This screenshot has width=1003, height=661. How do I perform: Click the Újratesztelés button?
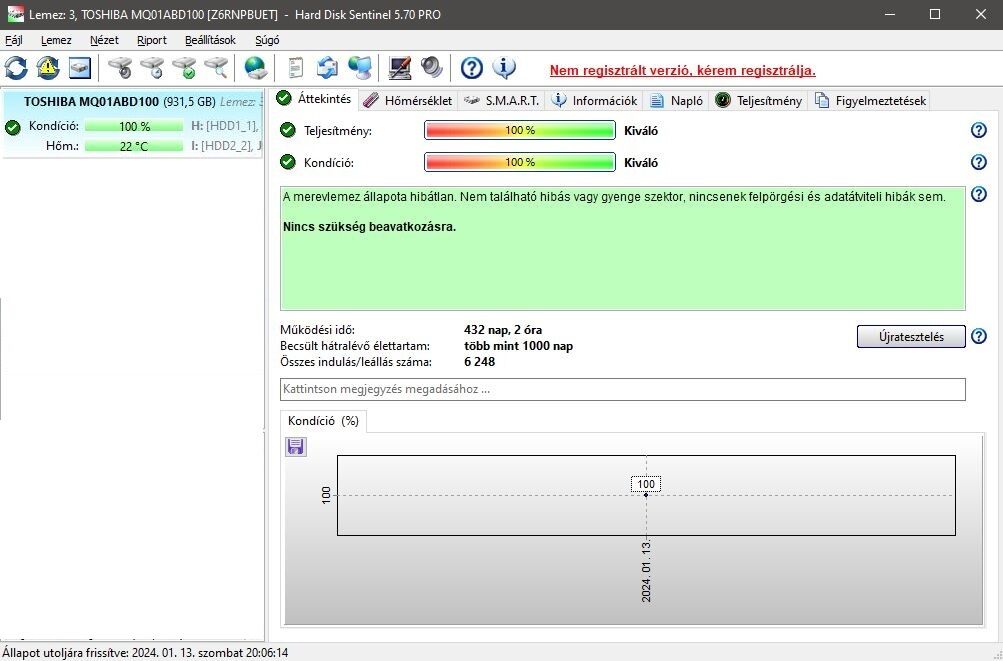pyautogui.click(x=911, y=337)
